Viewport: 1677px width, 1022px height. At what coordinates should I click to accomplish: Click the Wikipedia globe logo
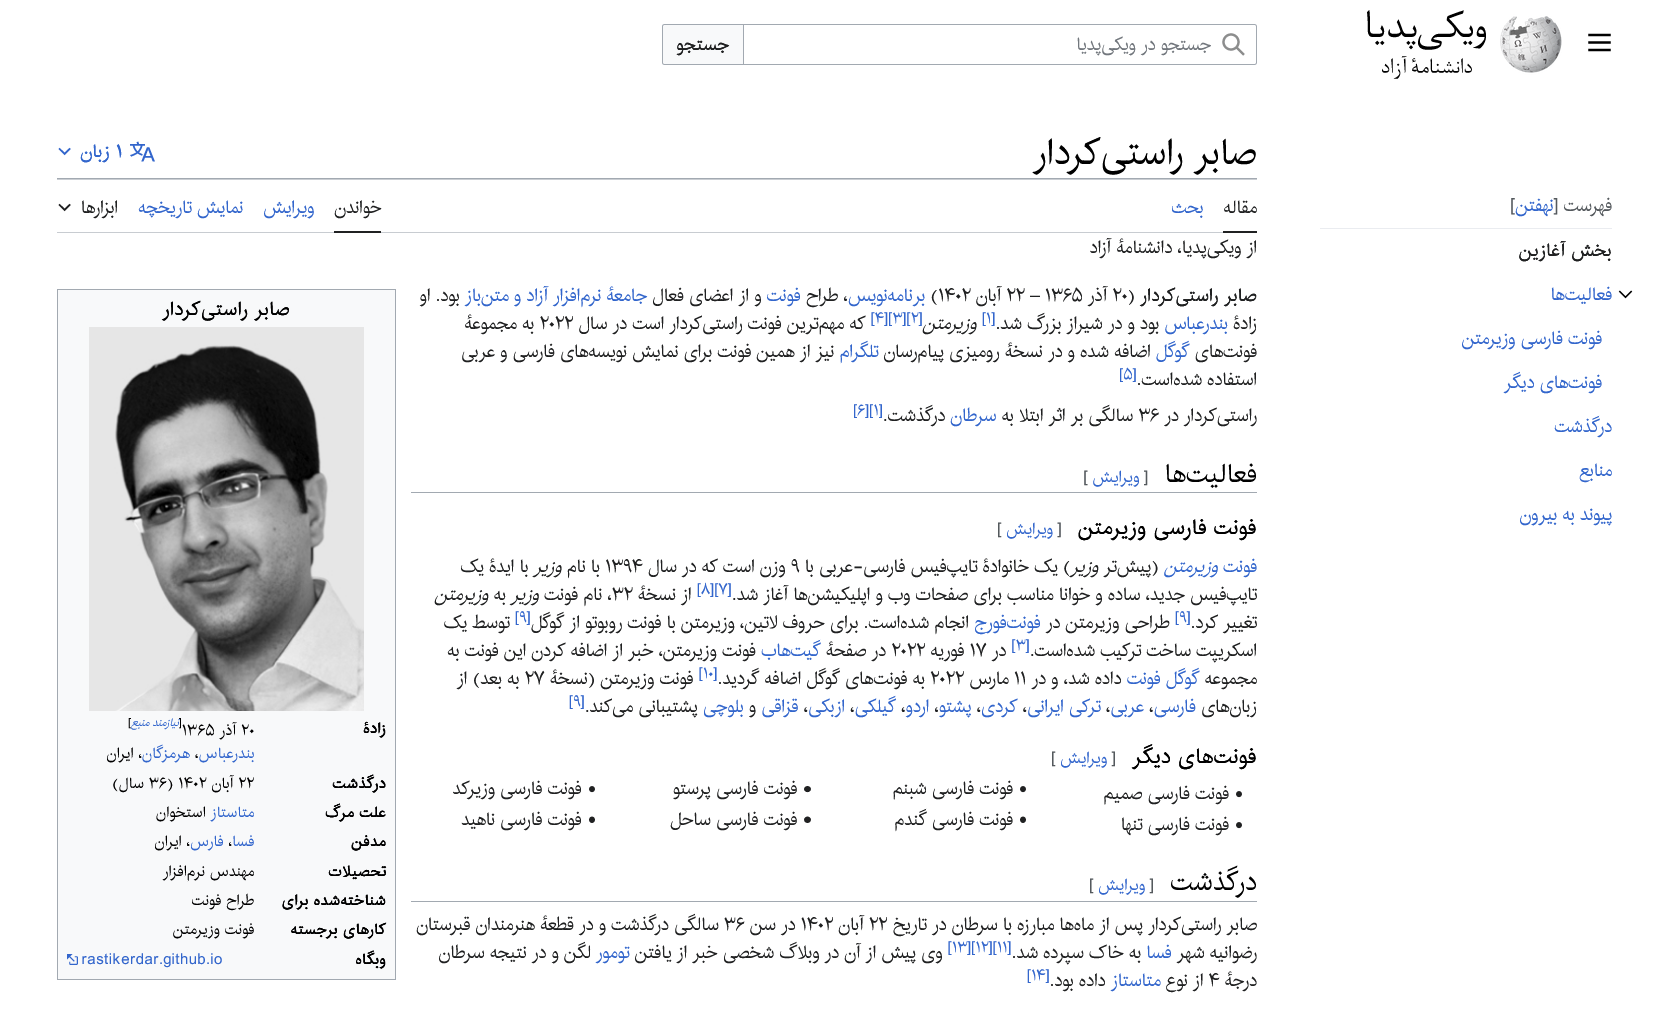click(x=1531, y=44)
